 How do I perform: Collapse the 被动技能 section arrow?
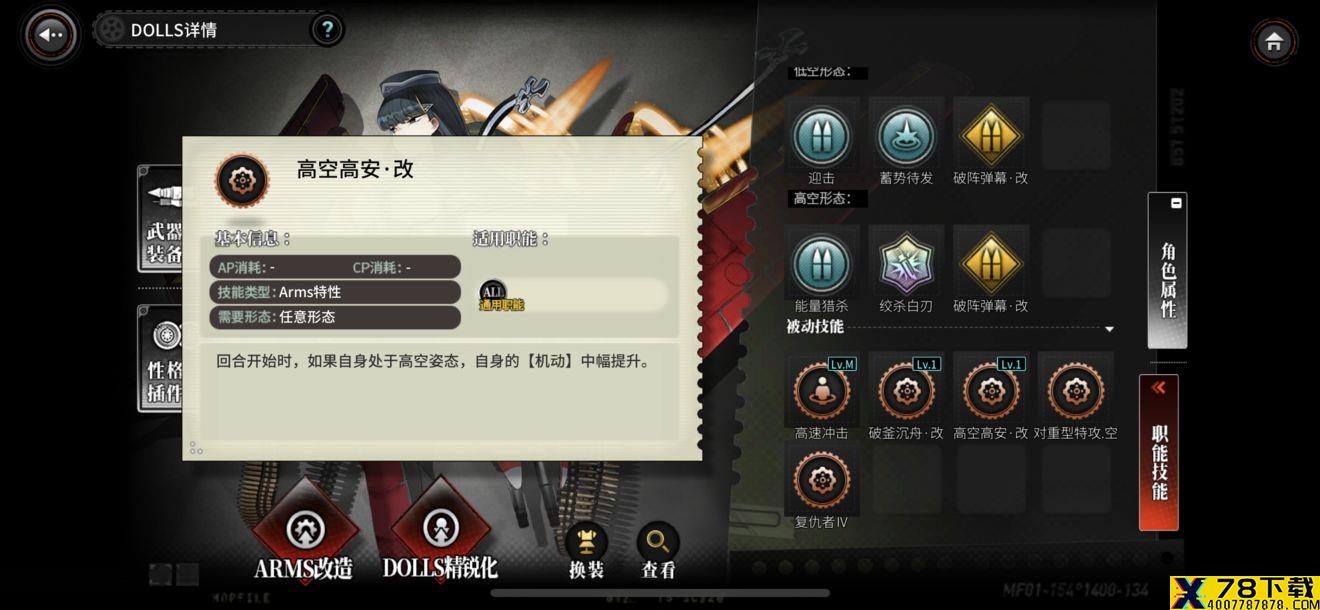point(1108,329)
